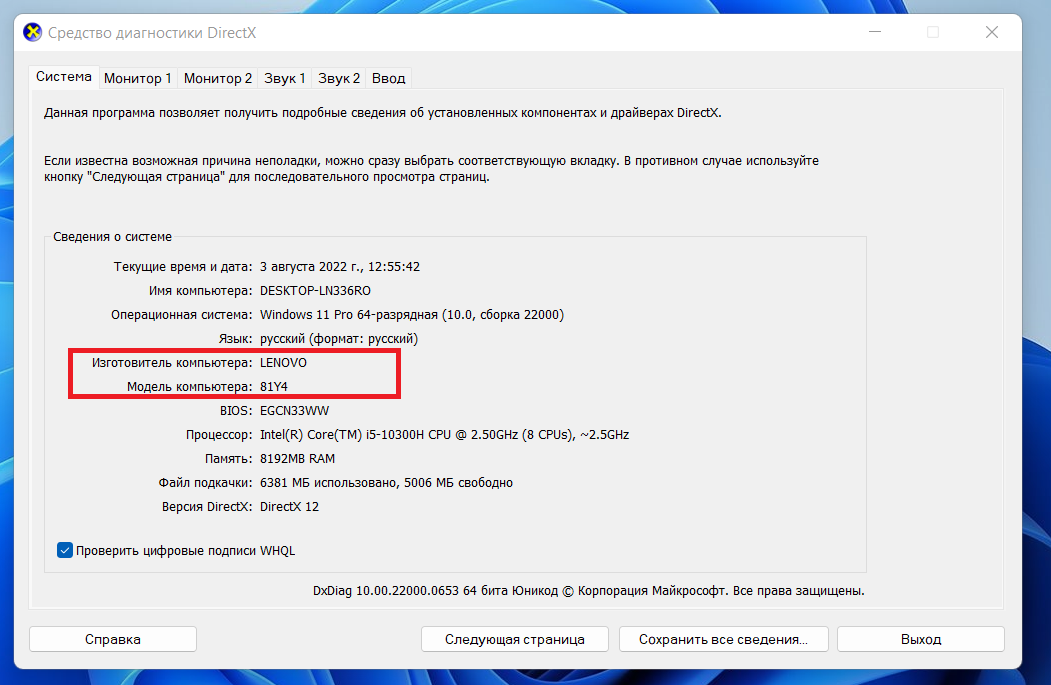Screen dimensions: 1051x685
Task: Open the Монитор 2 tab
Action: (218, 78)
